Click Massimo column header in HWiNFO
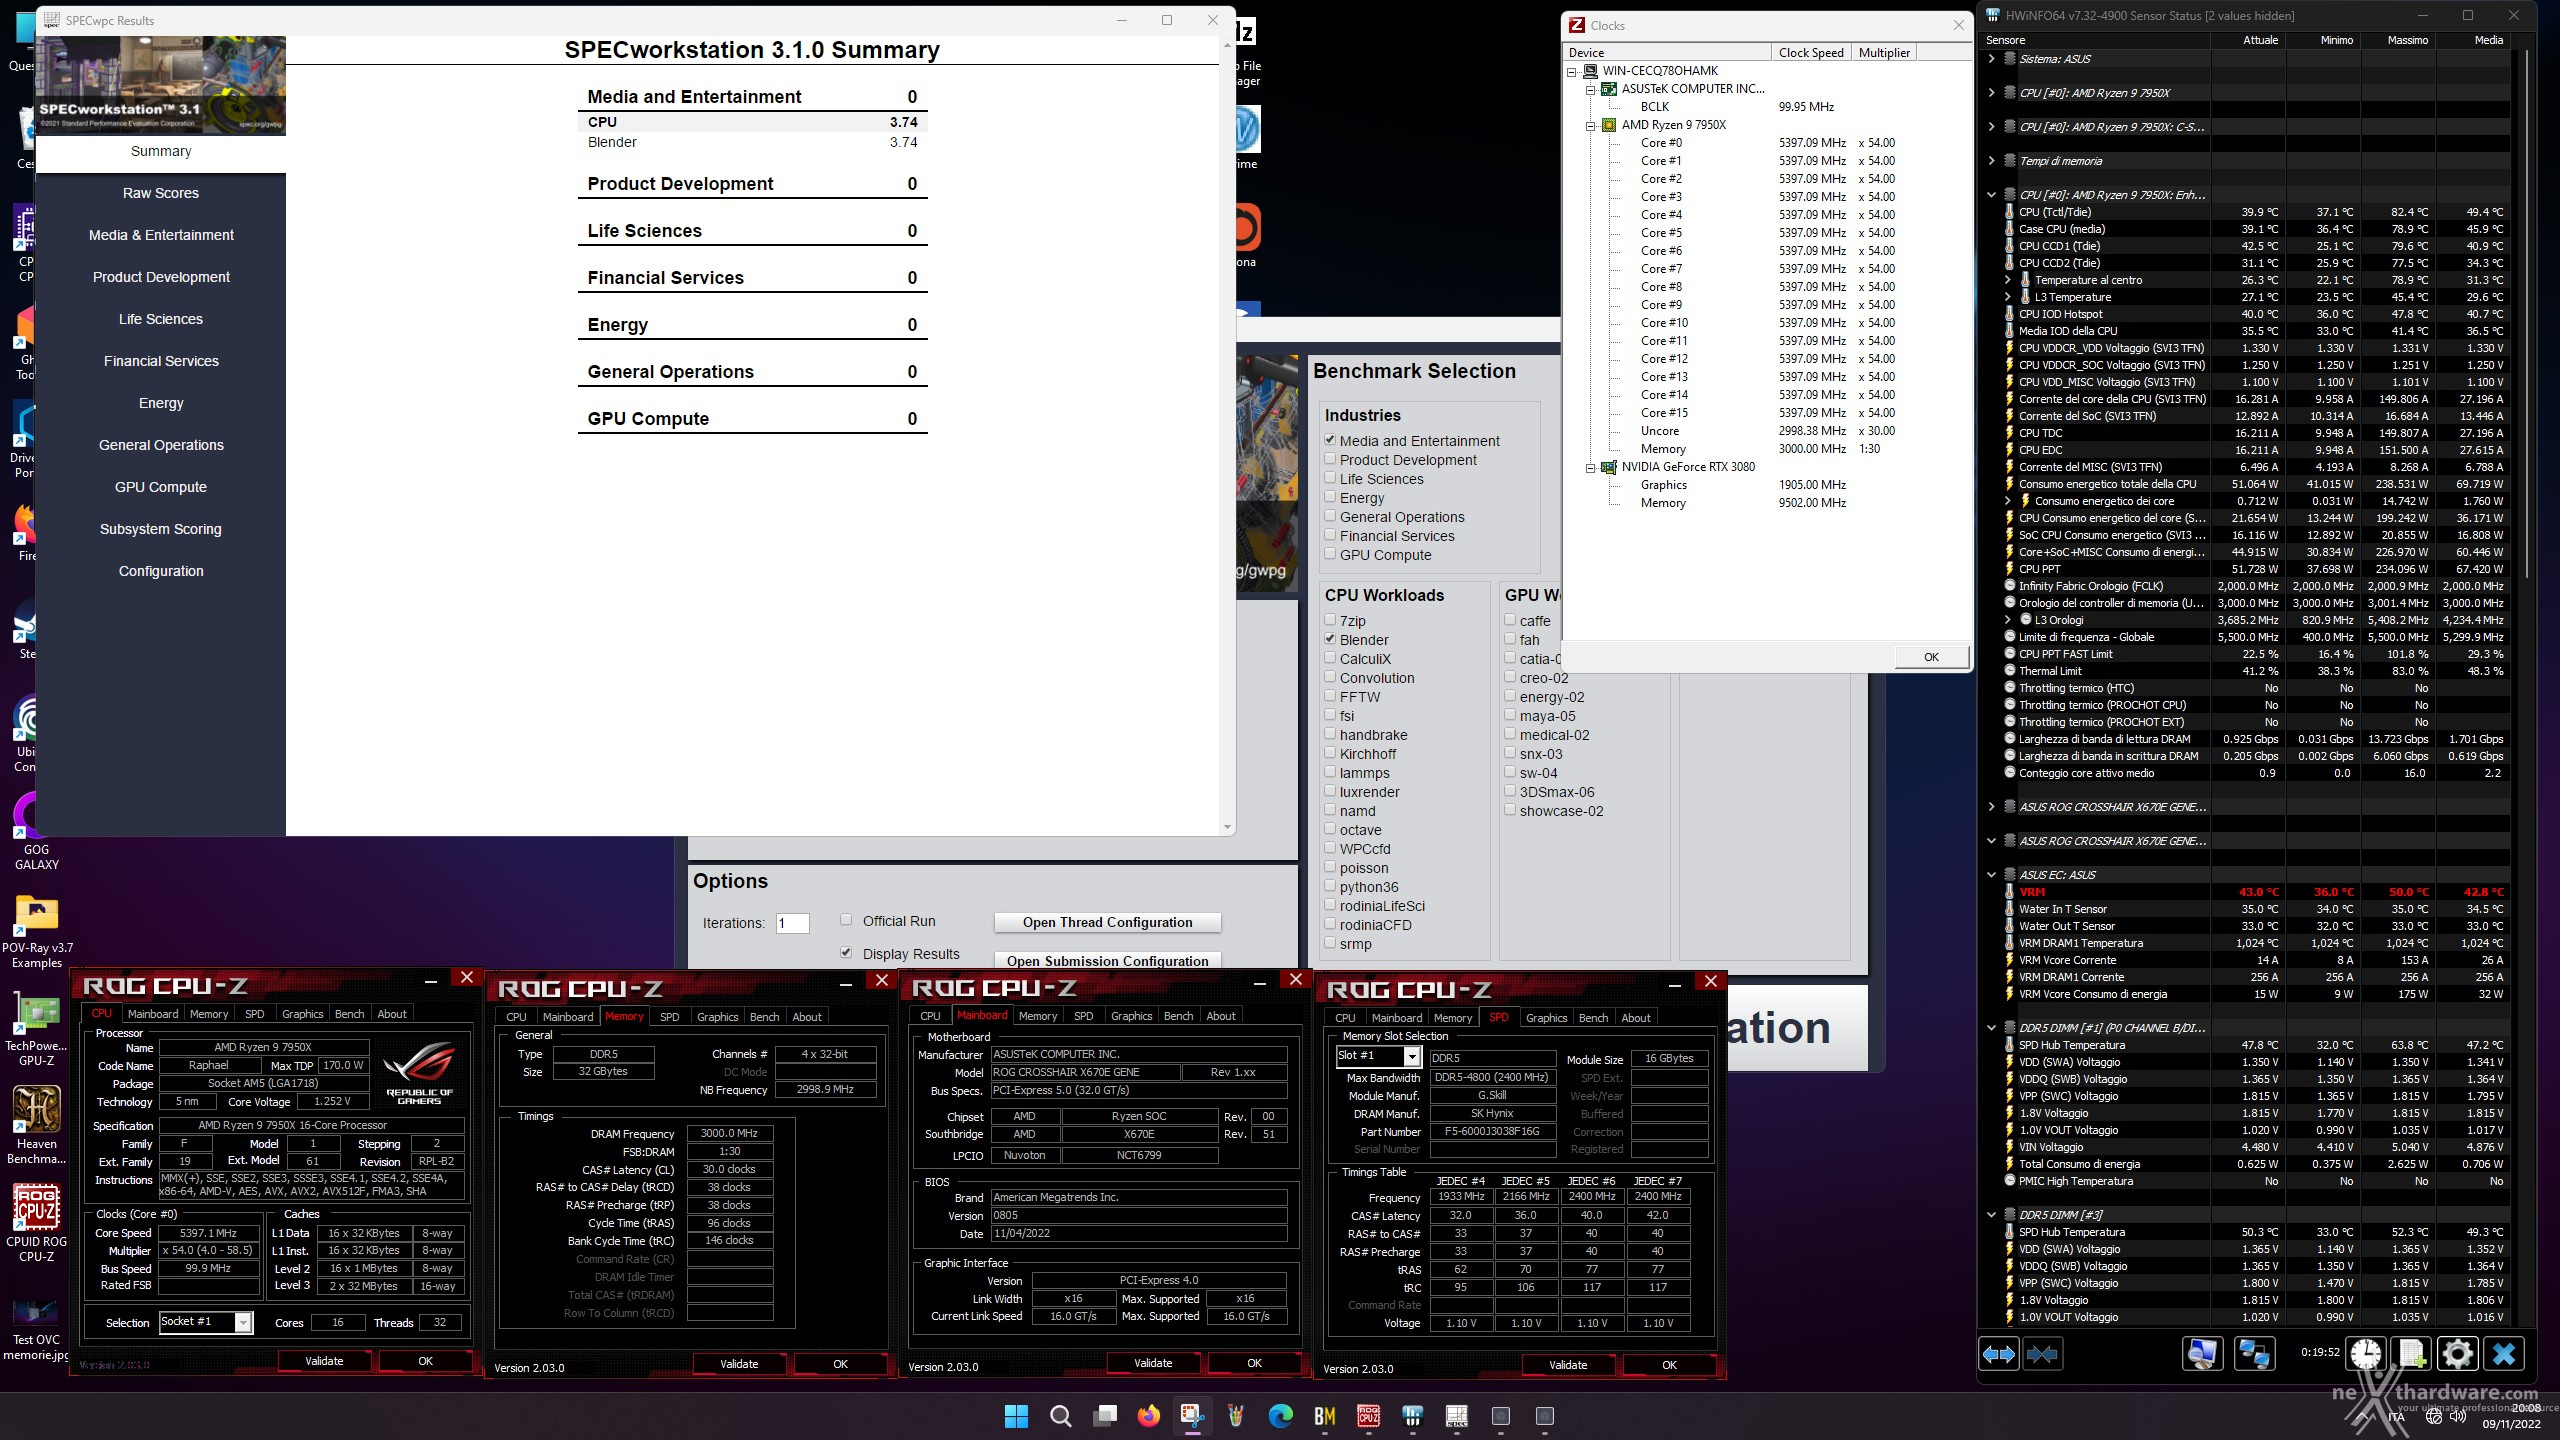Screen dimensions: 2560x1440 coord(2397,40)
